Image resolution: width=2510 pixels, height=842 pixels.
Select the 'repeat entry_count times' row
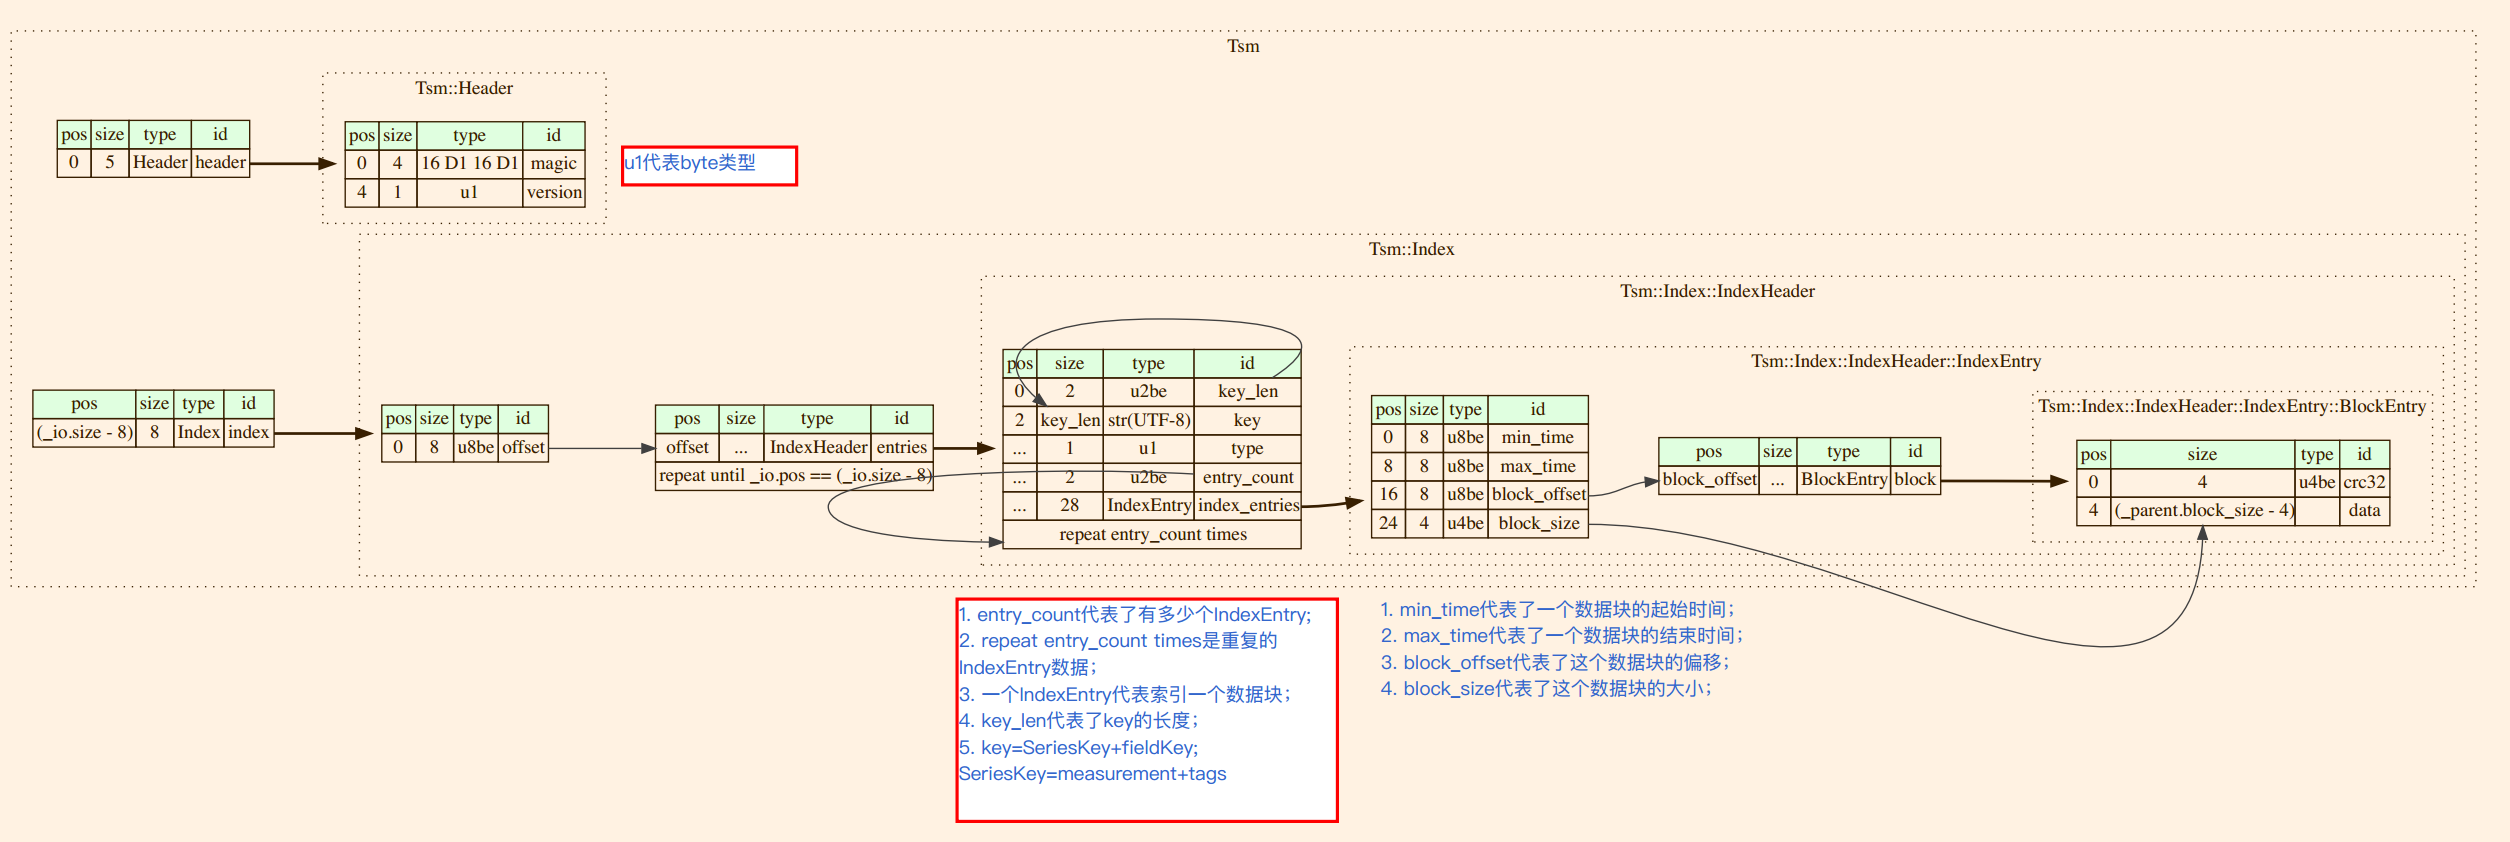[1152, 534]
